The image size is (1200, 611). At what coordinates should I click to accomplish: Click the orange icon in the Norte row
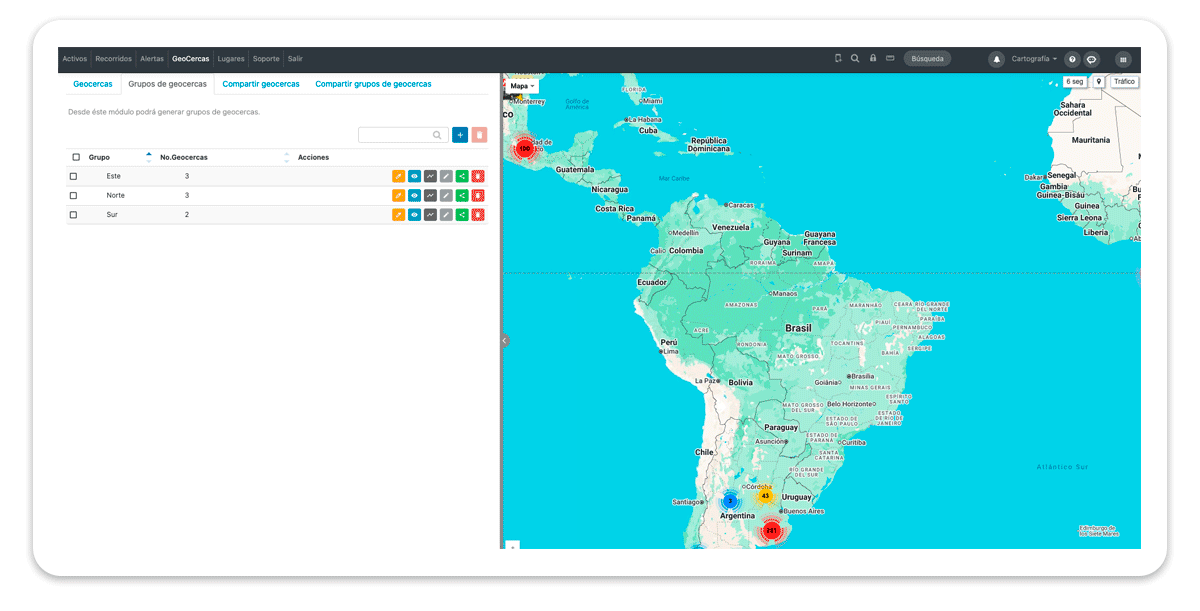[x=398, y=195]
